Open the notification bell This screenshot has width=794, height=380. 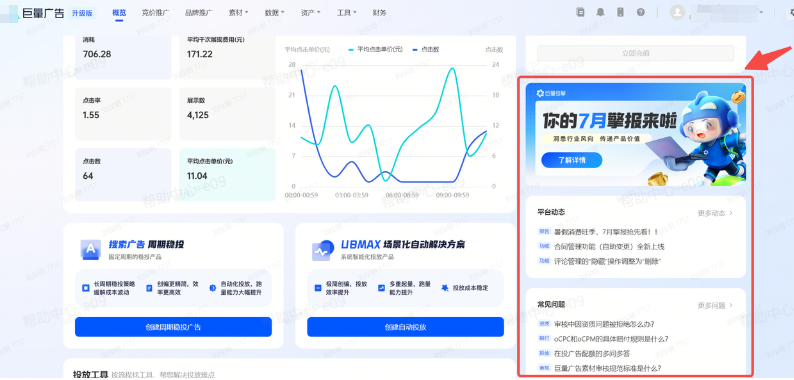click(601, 13)
